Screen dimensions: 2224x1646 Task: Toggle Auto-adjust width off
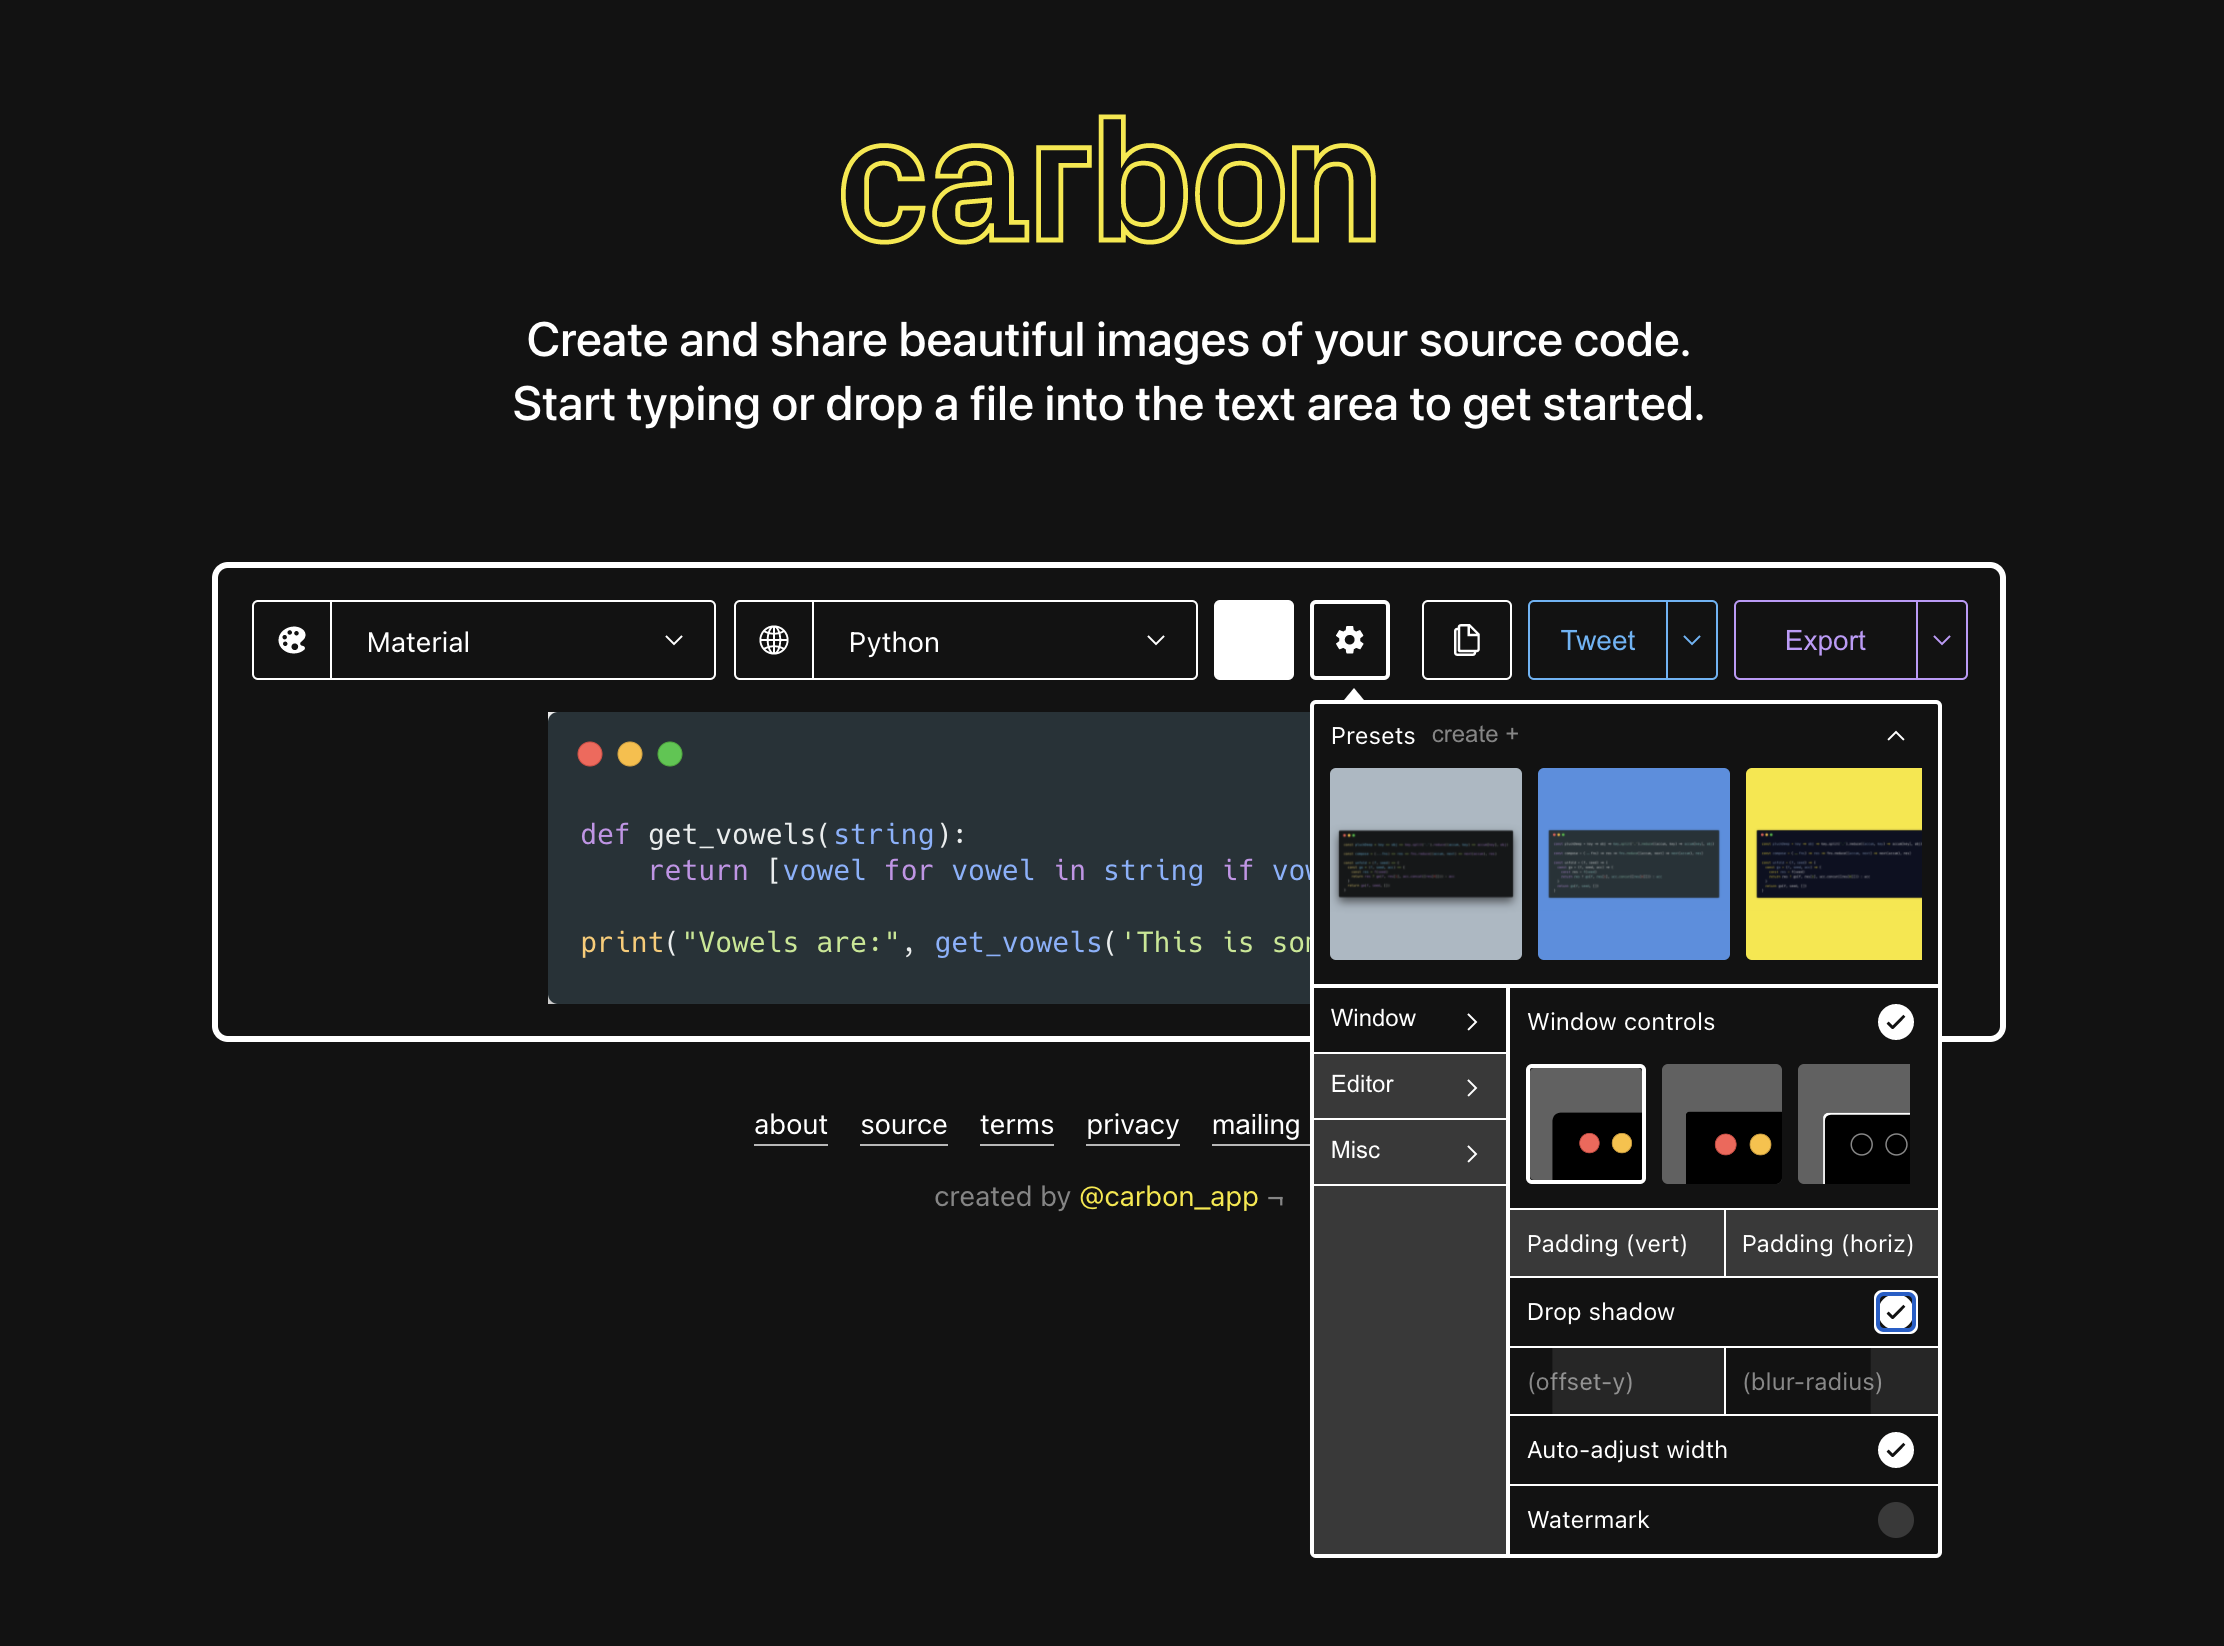1895,1450
